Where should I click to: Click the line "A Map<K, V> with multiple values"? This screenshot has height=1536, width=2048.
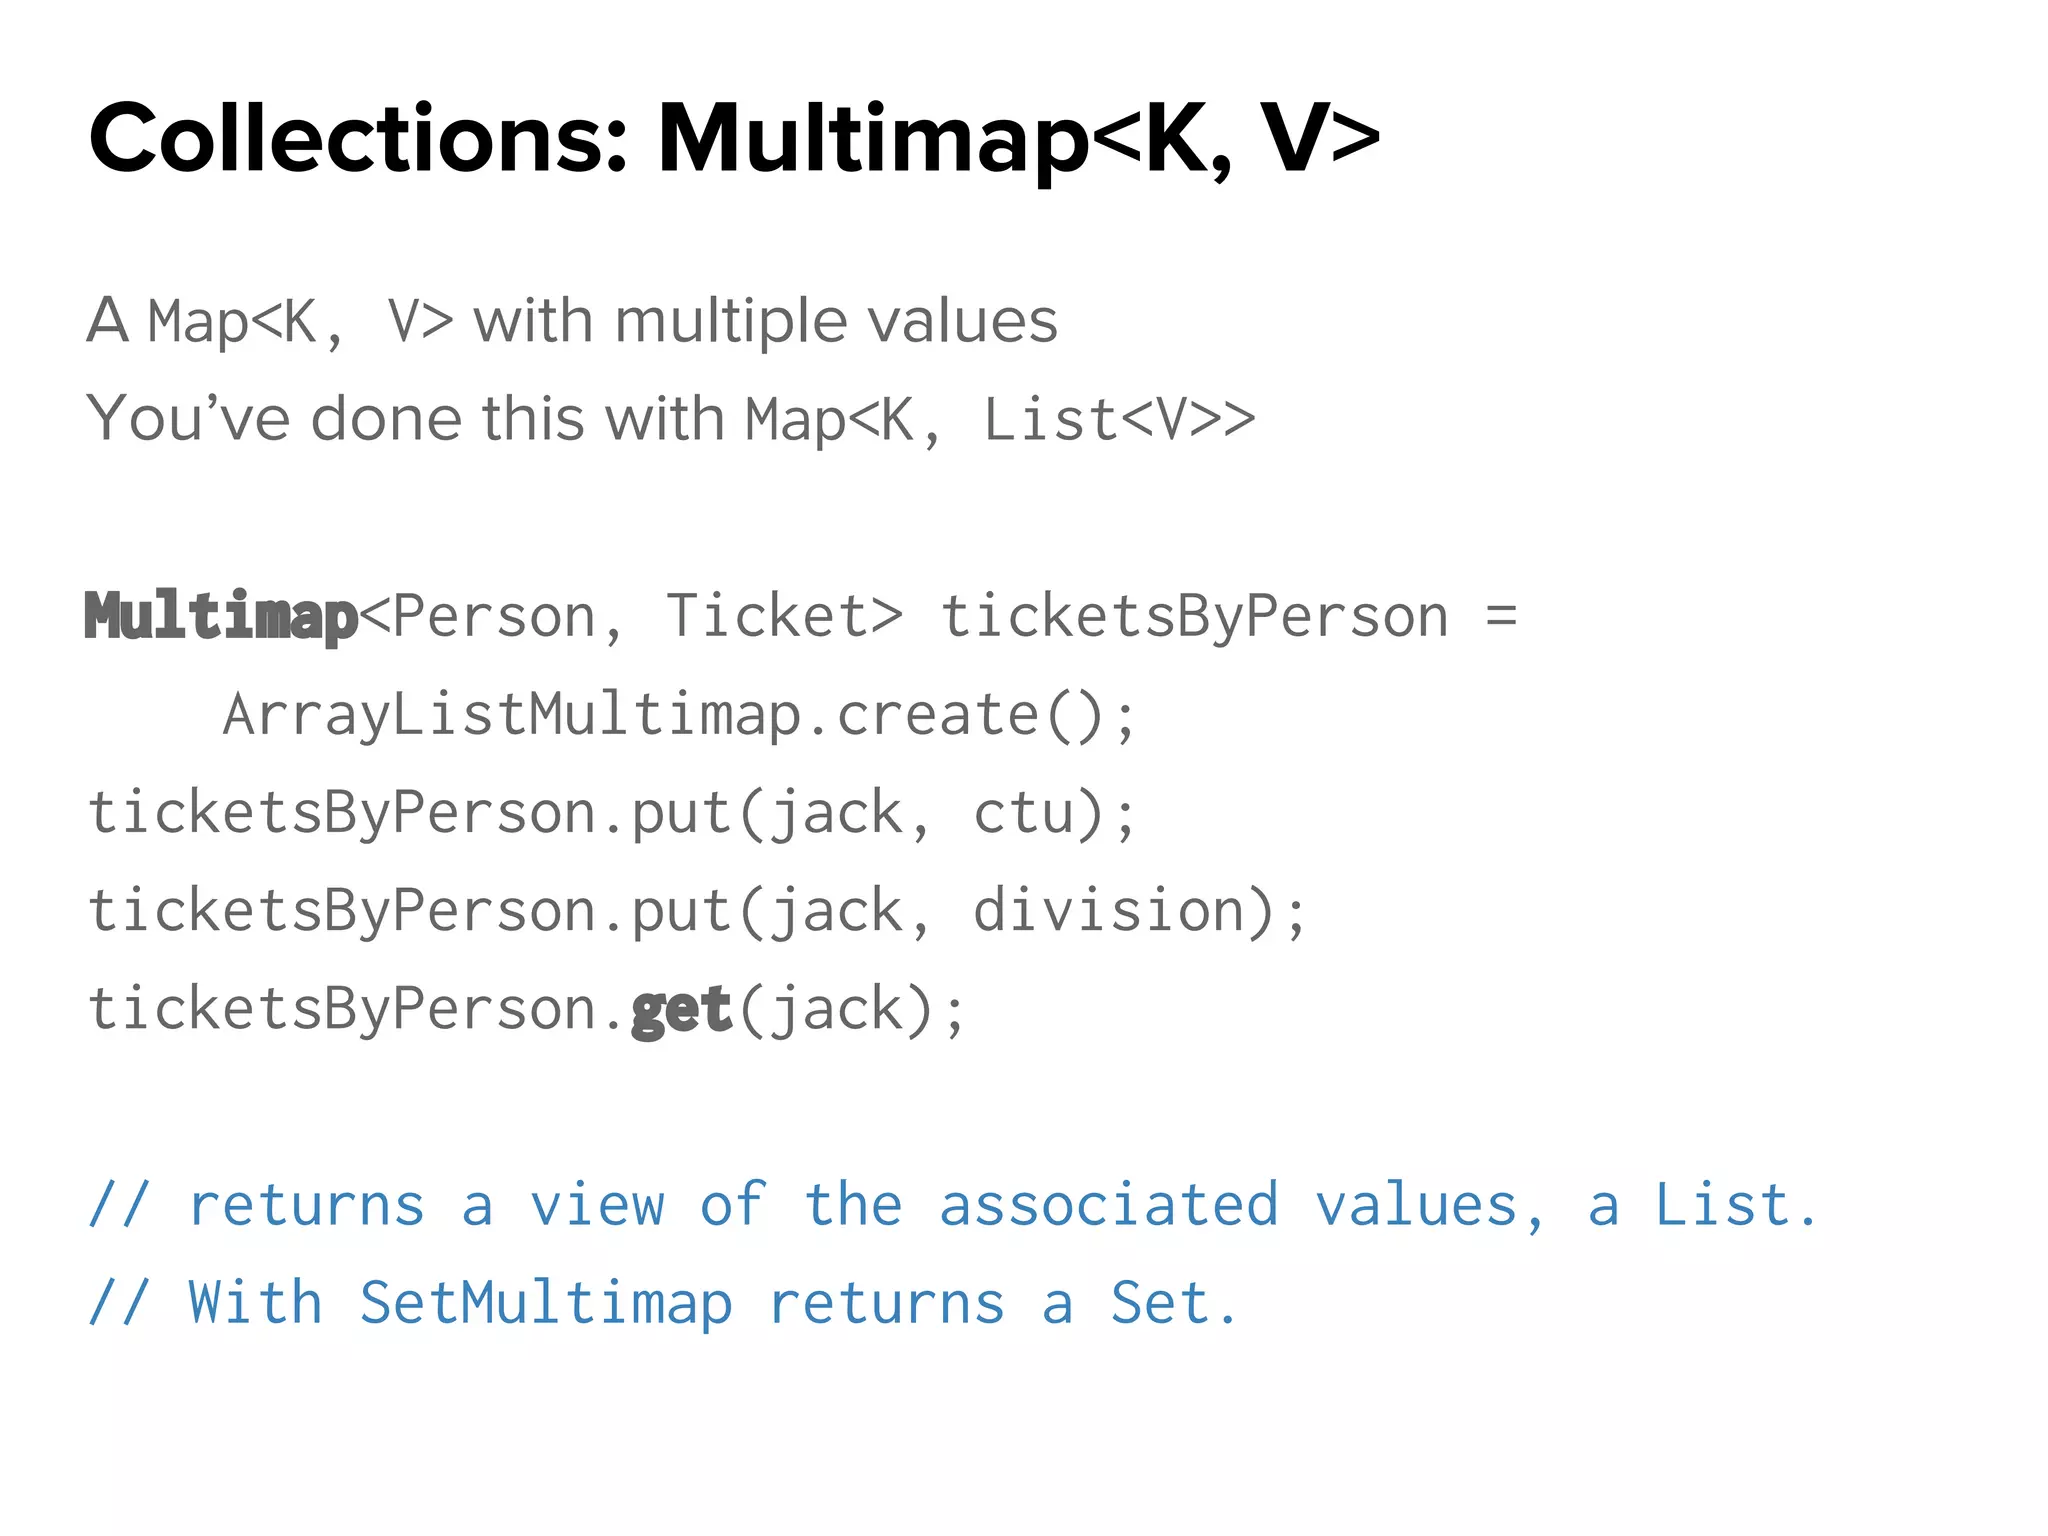(x=571, y=322)
